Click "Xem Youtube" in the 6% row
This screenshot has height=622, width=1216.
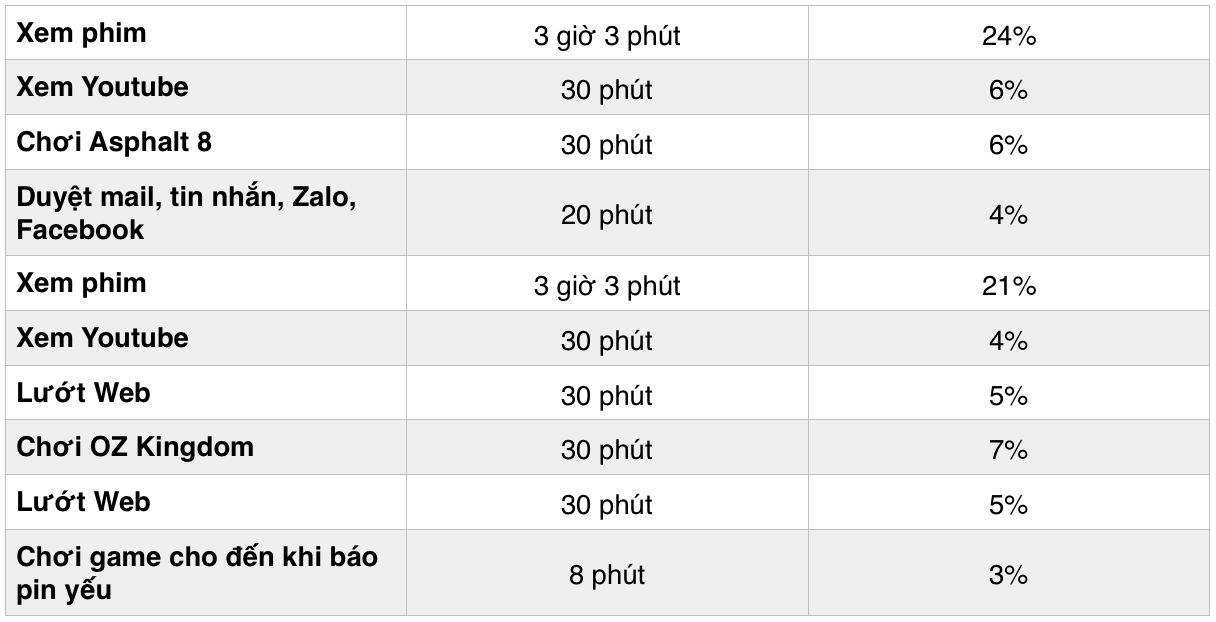point(102,87)
